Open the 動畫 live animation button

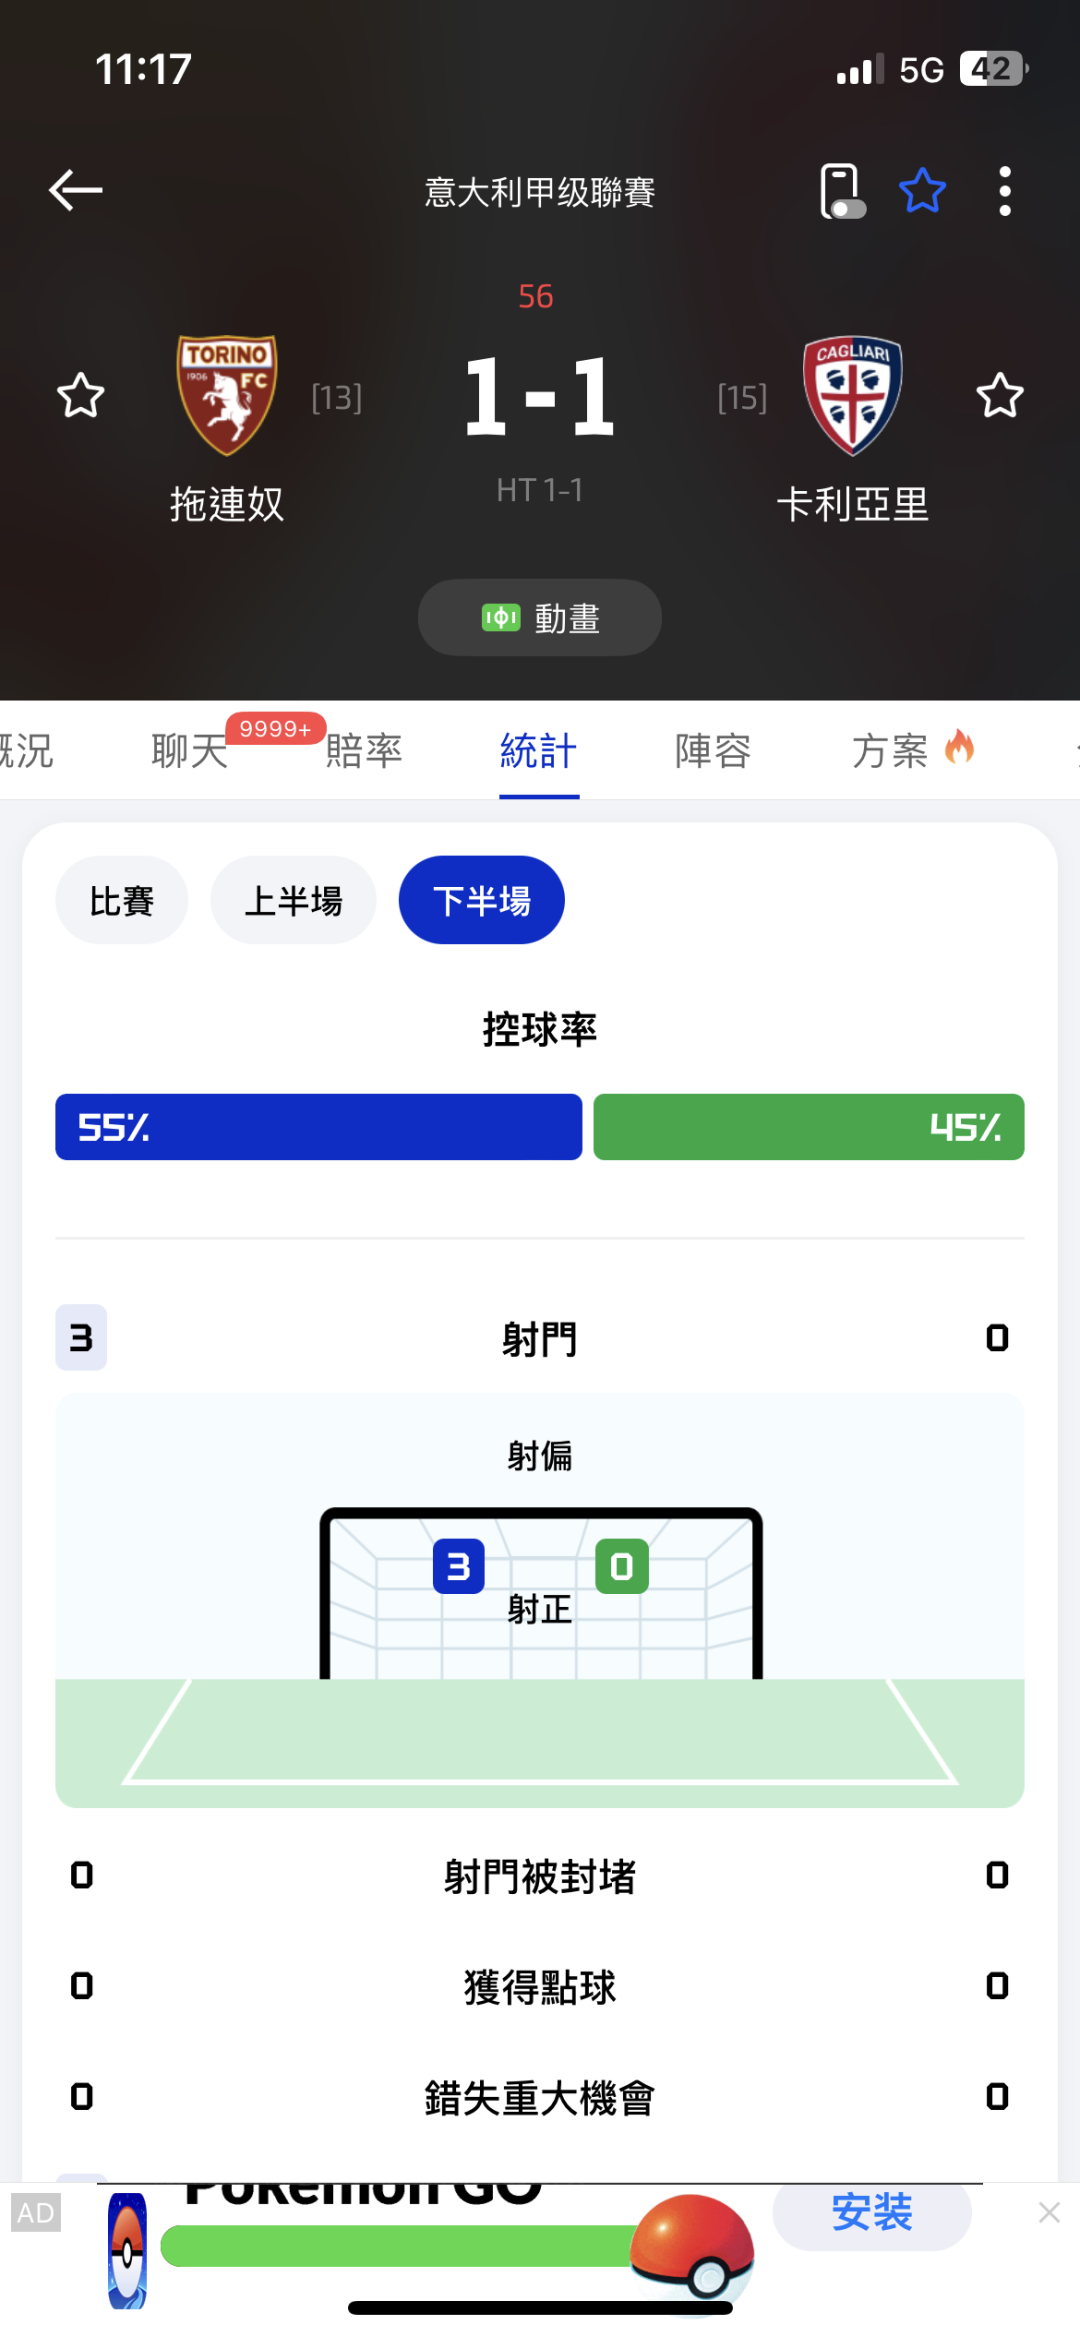[x=540, y=618]
